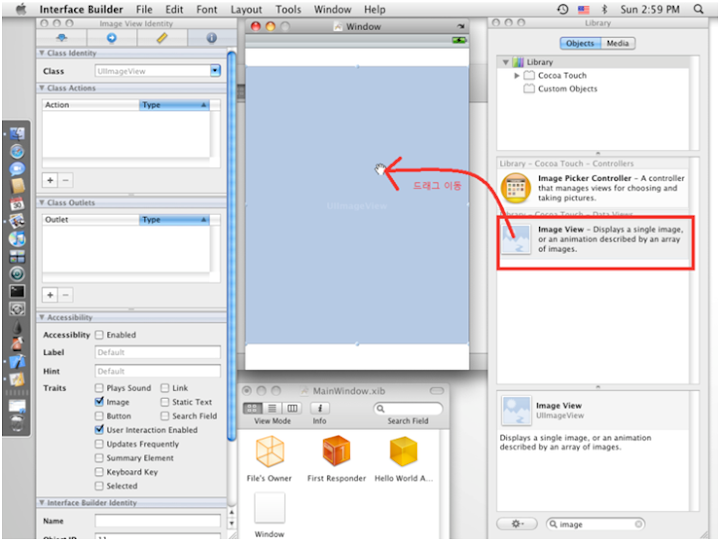720x542 pixels.
Task: Open the Time Machine menu bar icon
Action: 562,9
